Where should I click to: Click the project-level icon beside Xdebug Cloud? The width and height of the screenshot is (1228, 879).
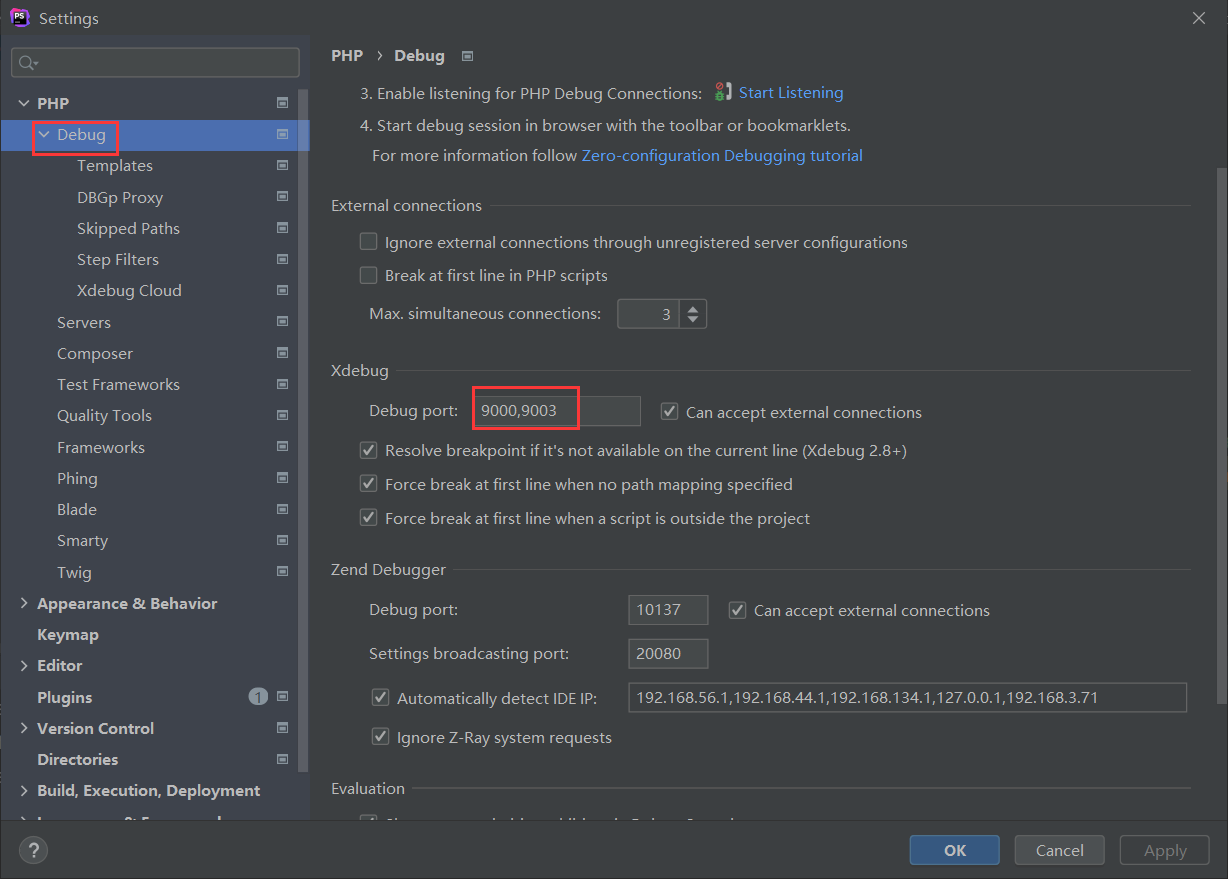coord(282,290)
